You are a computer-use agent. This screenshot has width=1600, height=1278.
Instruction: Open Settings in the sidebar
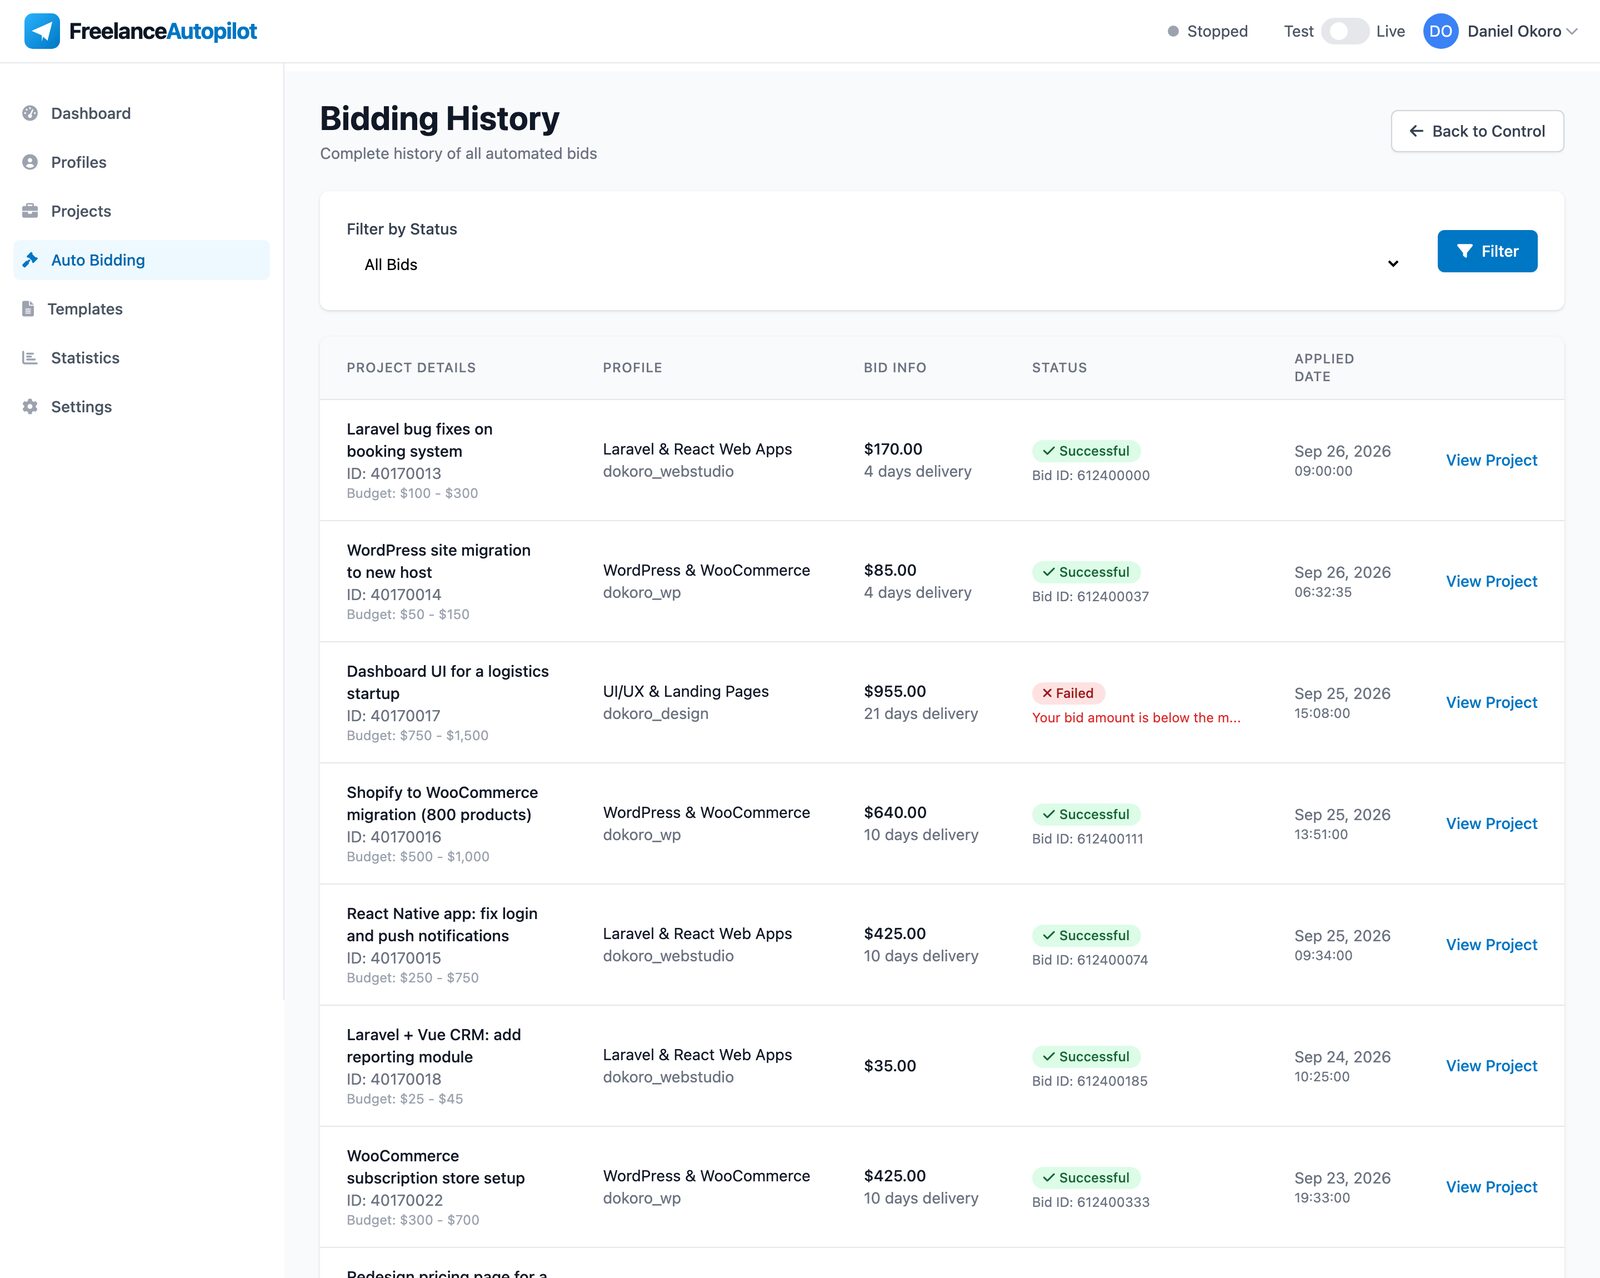(142, 407)
